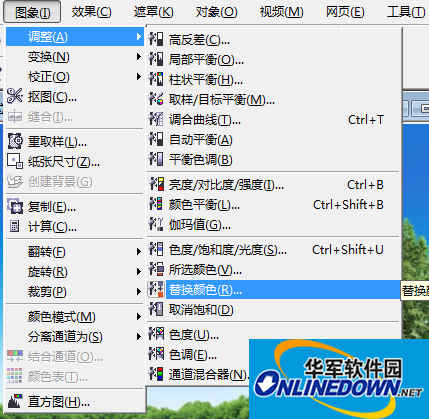
Task: Click the Tone Curve icon (调合曲线)
Action: [x=156, y=119]
